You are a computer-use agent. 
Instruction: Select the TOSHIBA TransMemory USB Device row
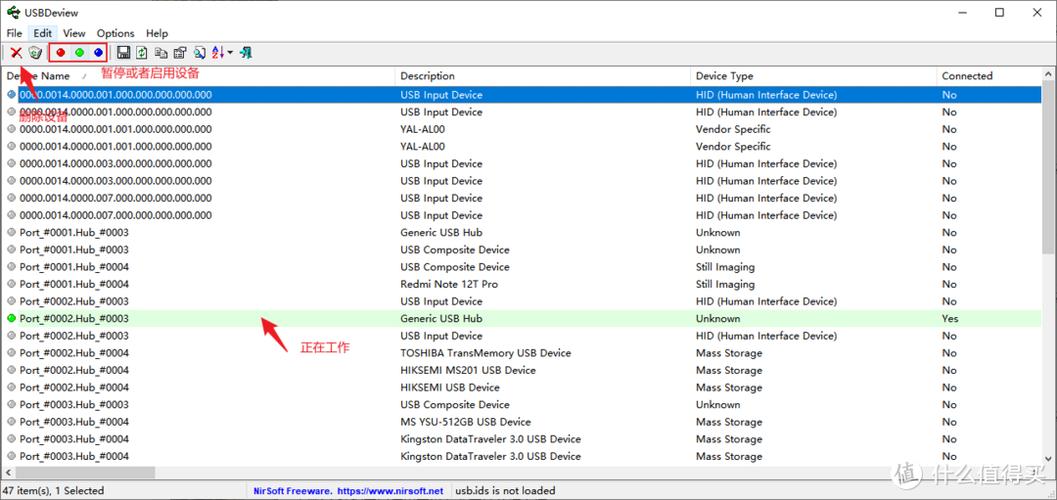523,352
